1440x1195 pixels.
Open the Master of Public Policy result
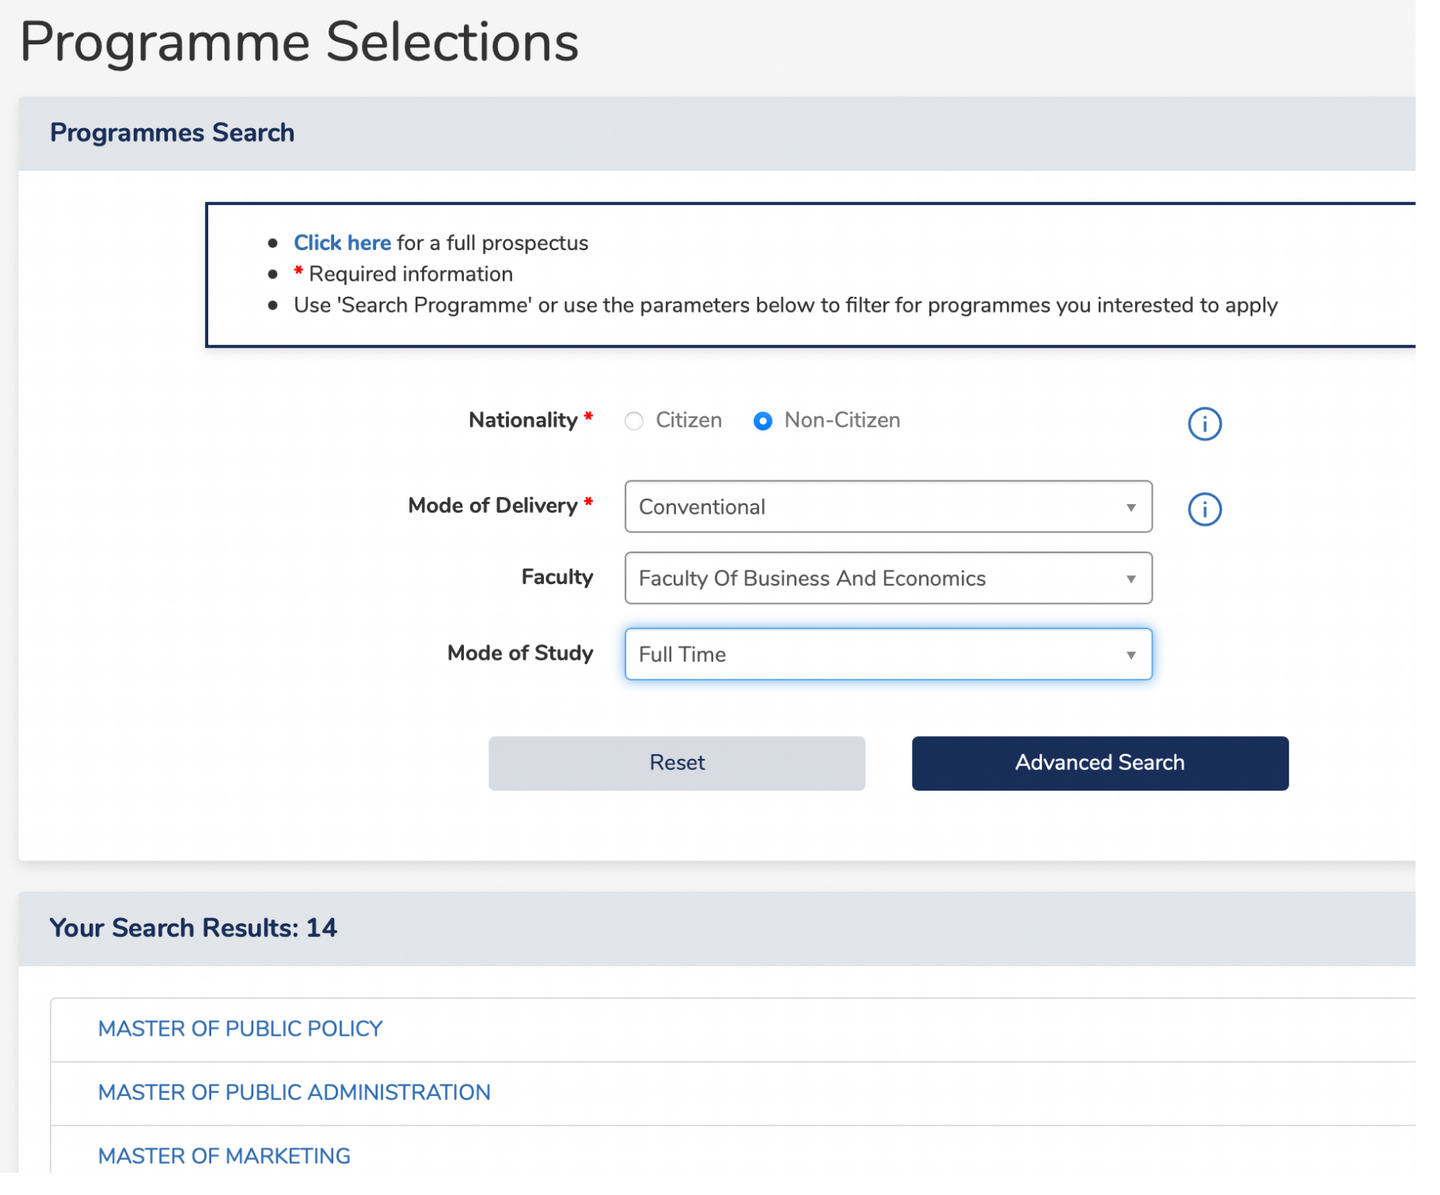(x=240, y=1029)
